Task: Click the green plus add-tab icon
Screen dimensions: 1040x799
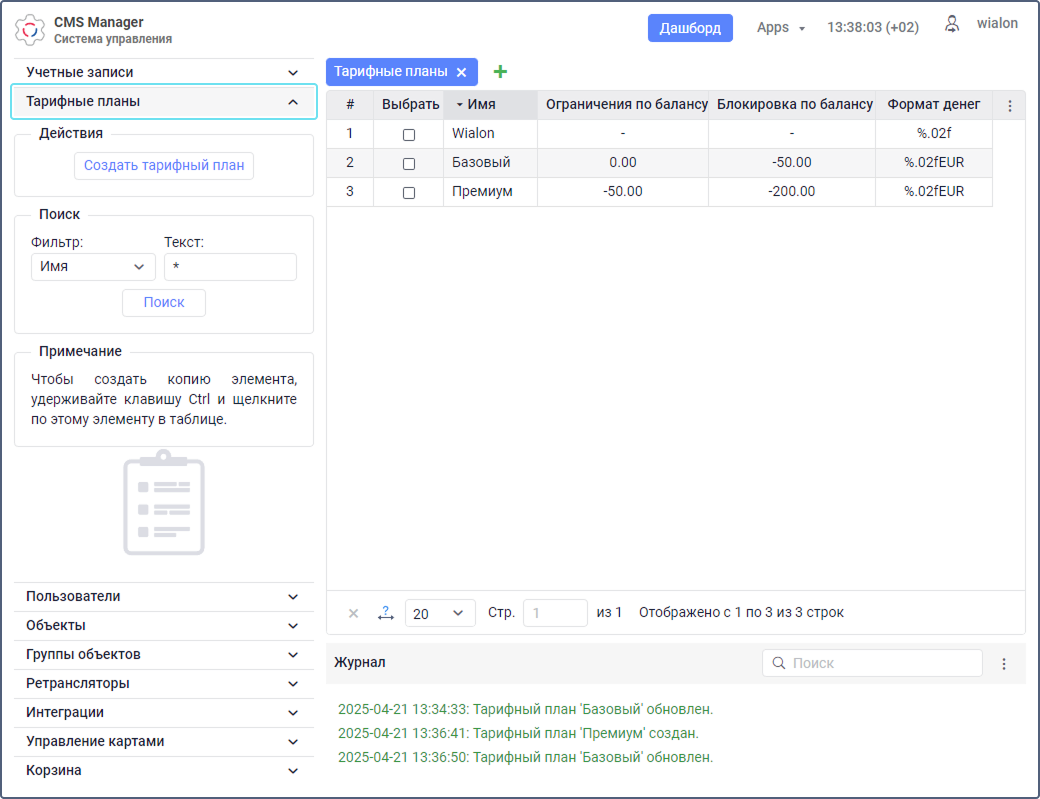Action: click(x=501, y=72)
